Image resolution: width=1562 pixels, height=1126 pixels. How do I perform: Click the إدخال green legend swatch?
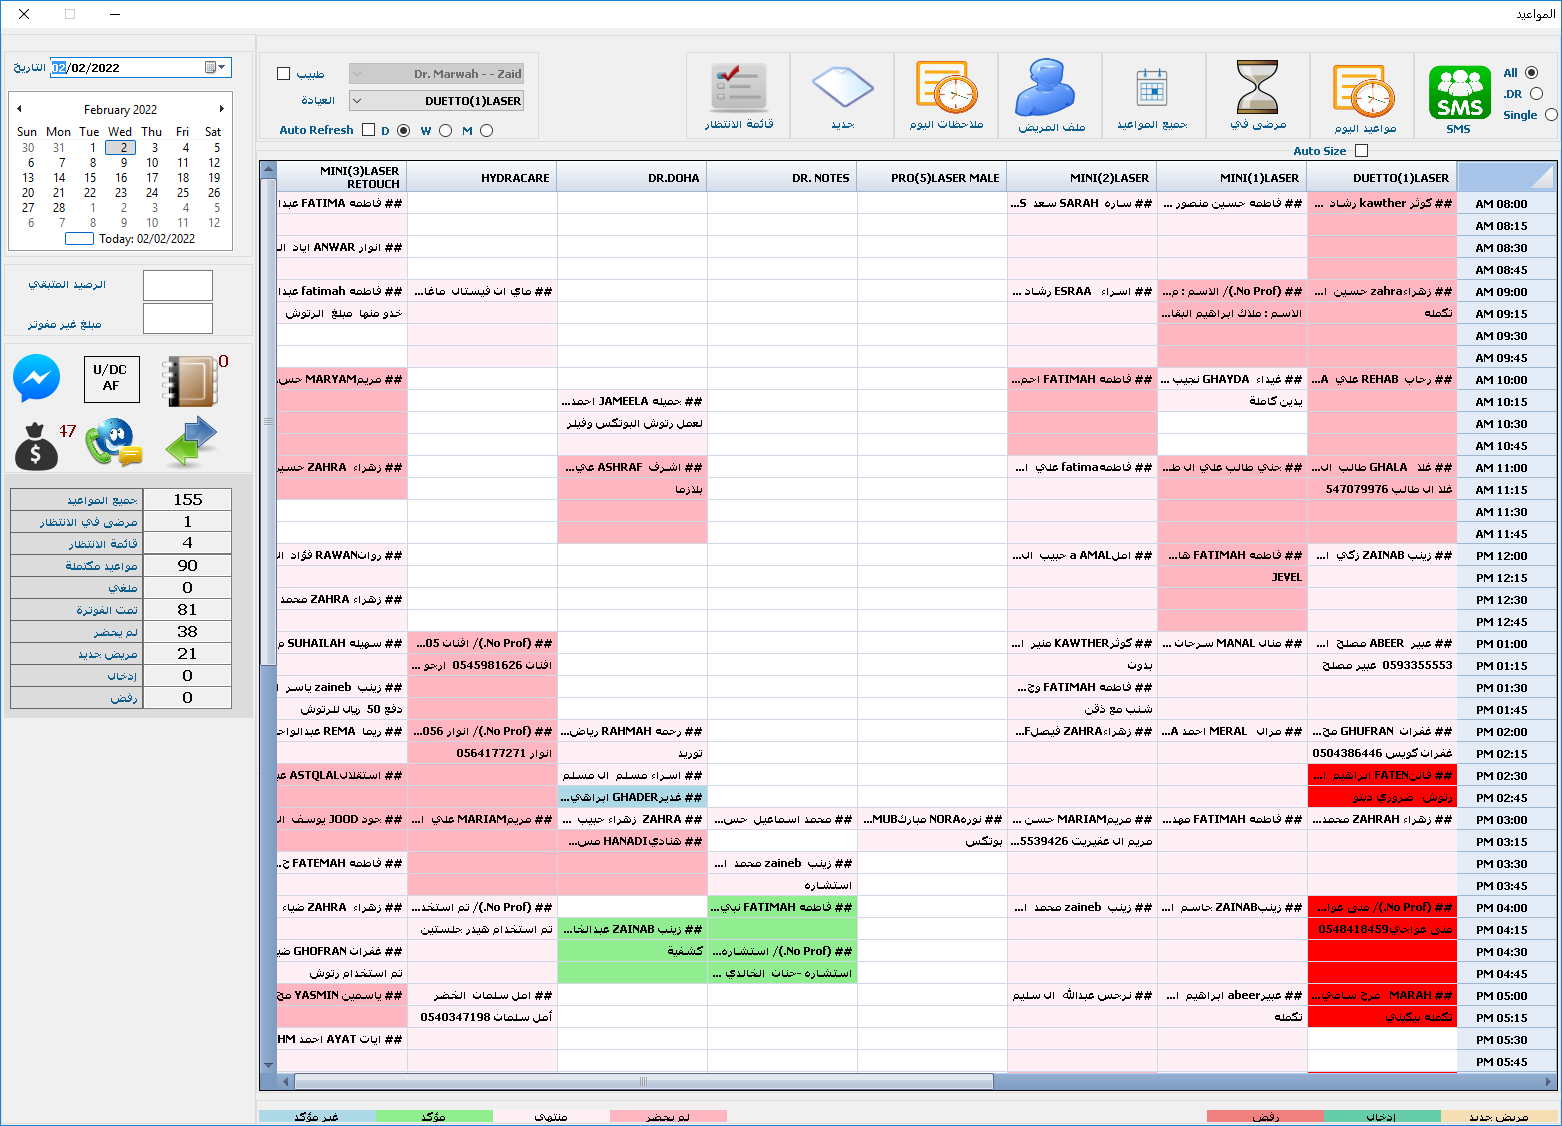(x=1382, y=1117)
